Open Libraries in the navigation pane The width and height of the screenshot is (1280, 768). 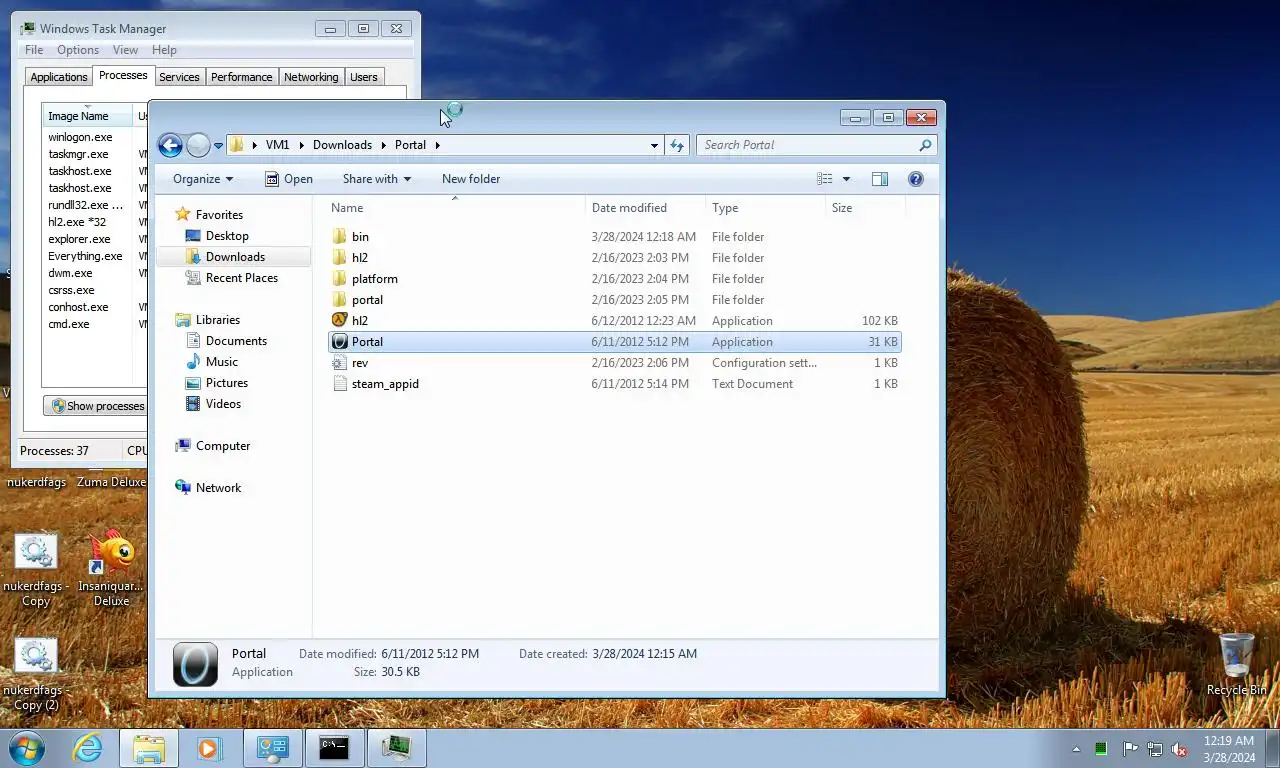218,320
